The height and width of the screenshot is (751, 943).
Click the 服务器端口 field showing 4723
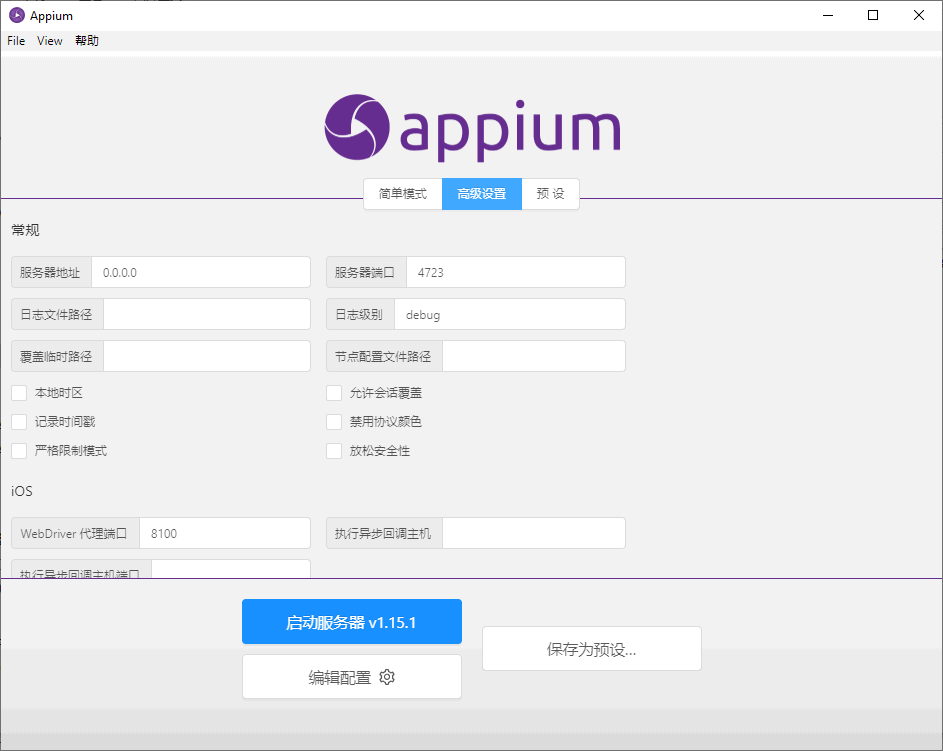point(516,272)
